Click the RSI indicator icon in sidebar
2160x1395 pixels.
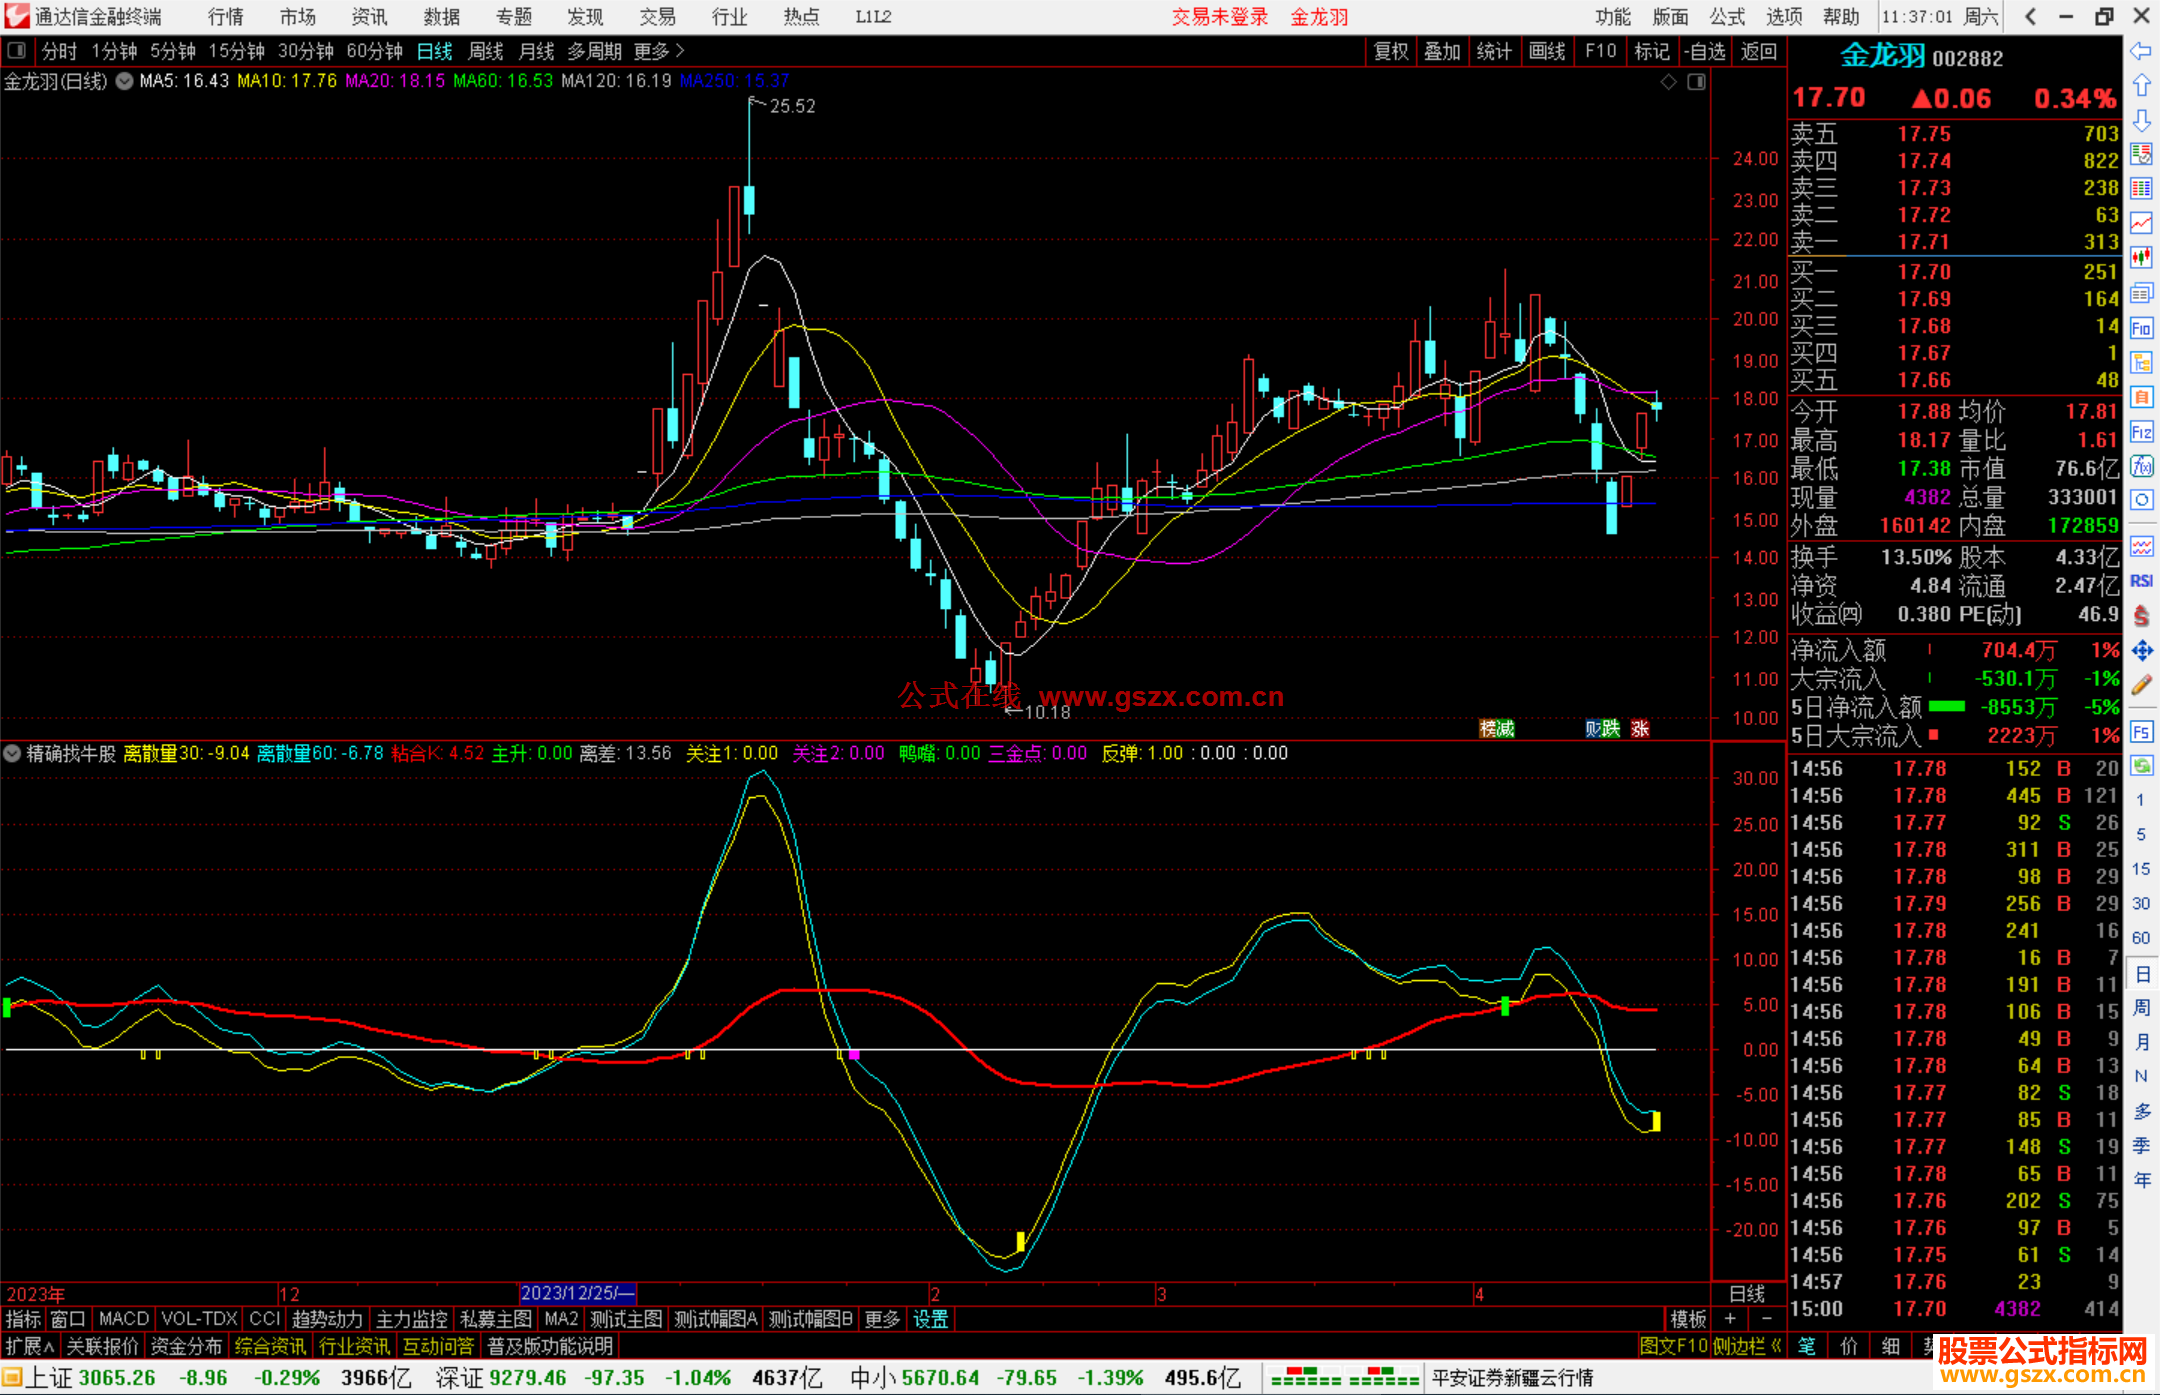[x=2141, y=581]
